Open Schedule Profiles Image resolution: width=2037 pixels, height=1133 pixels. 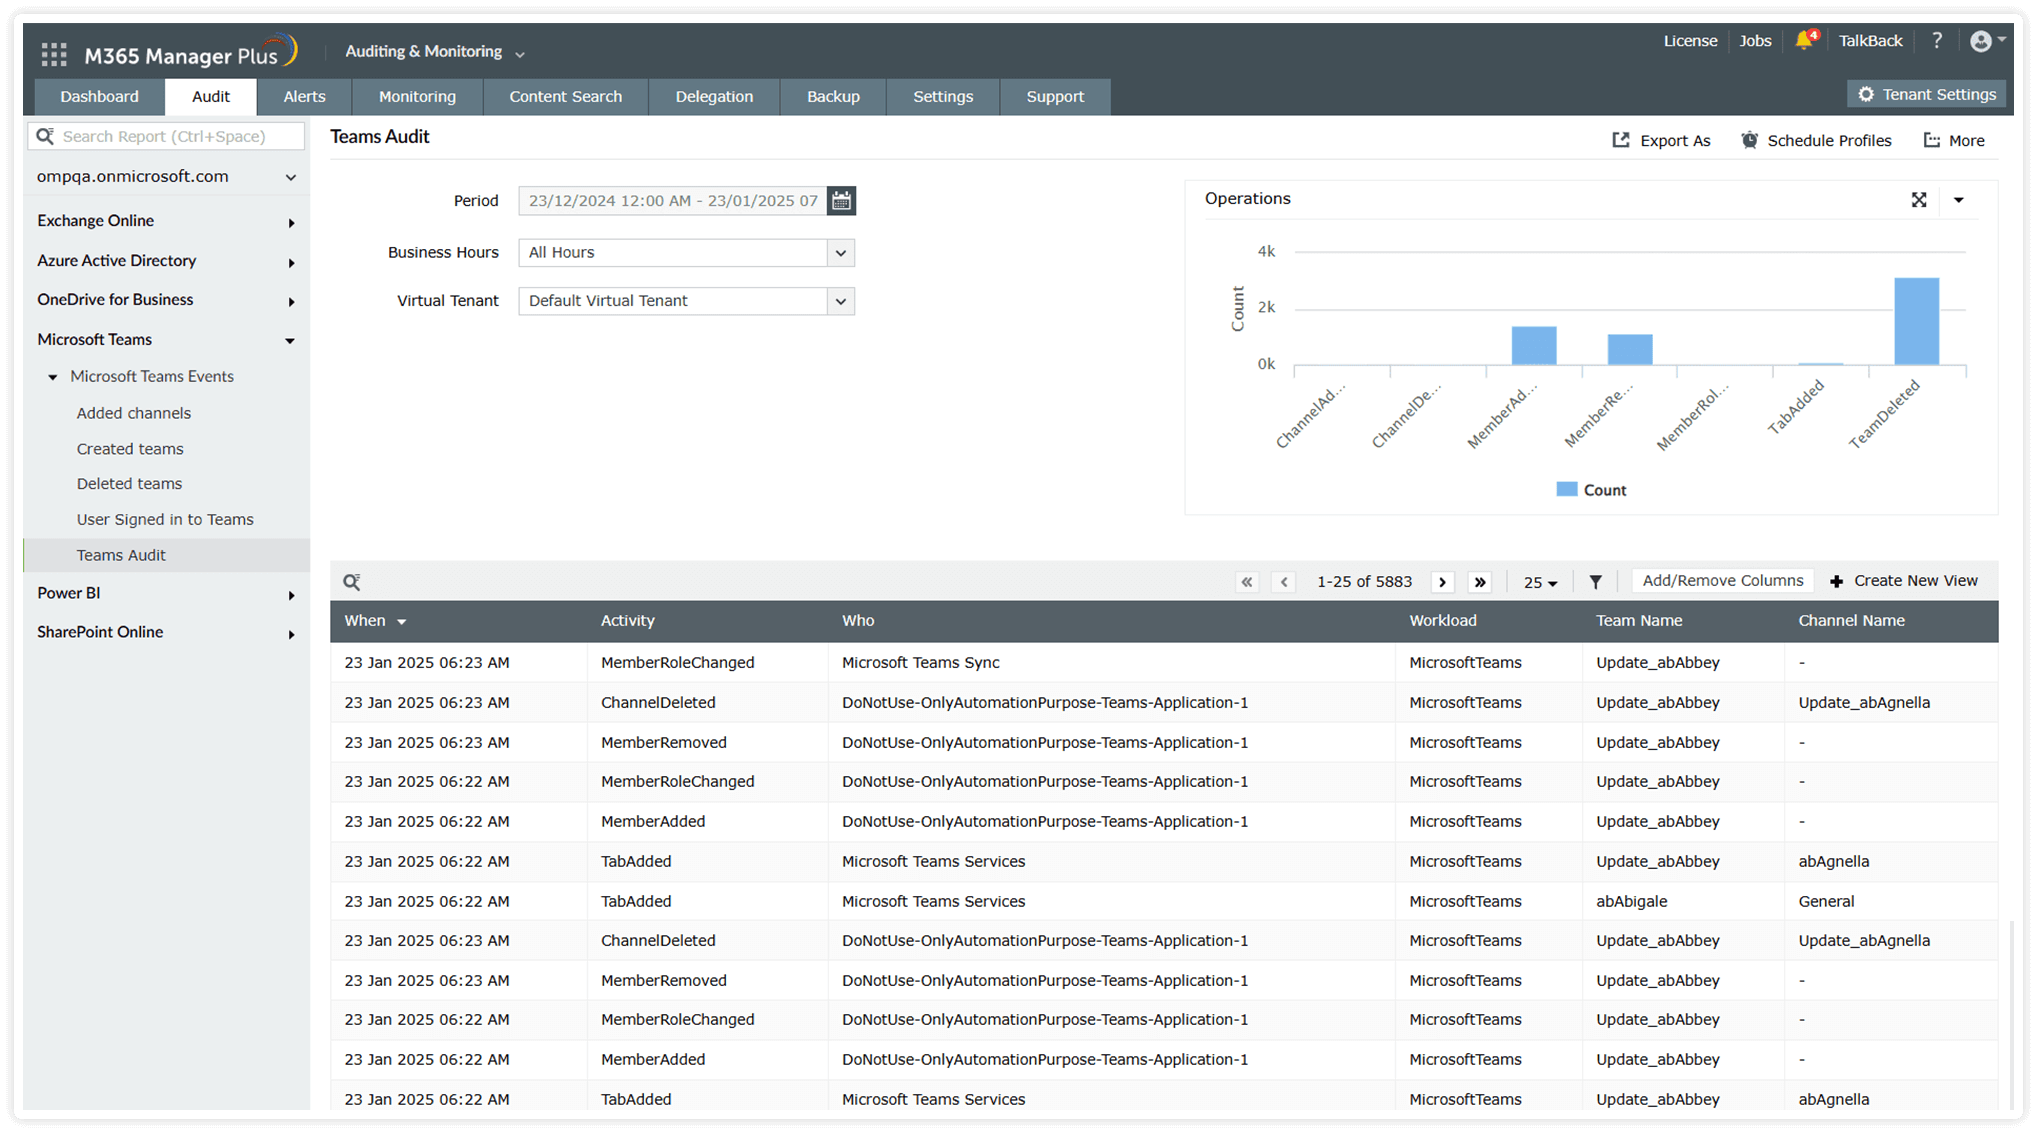pos(1750,140)
